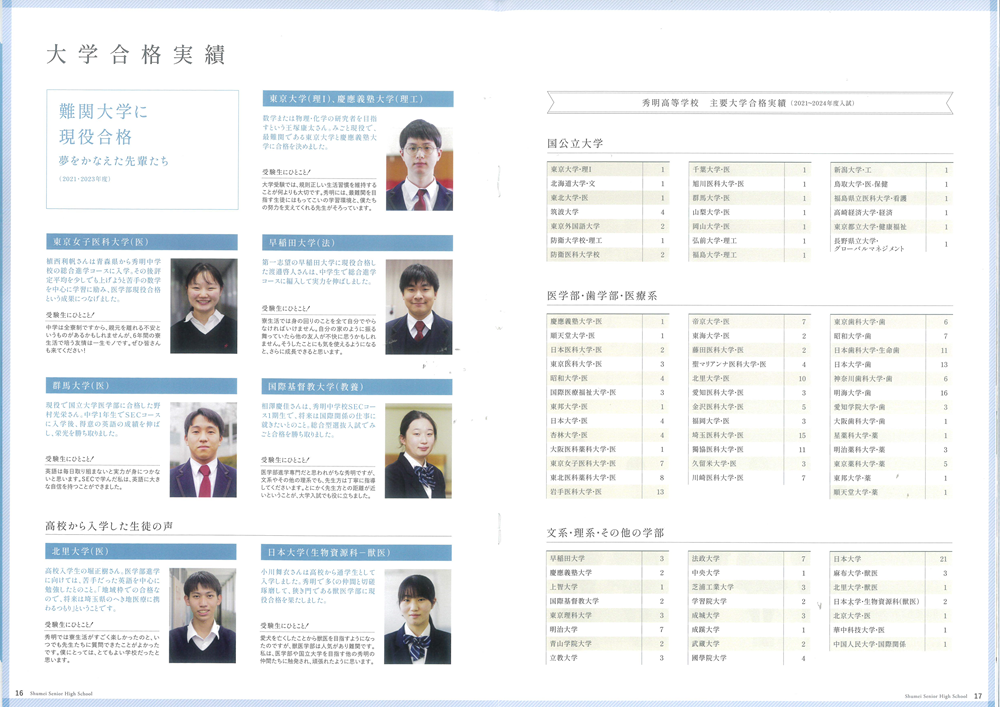This screenshot has height=707, width=1000.
Task: Click page number 17 in the footer
Action: tap(978, 696)
